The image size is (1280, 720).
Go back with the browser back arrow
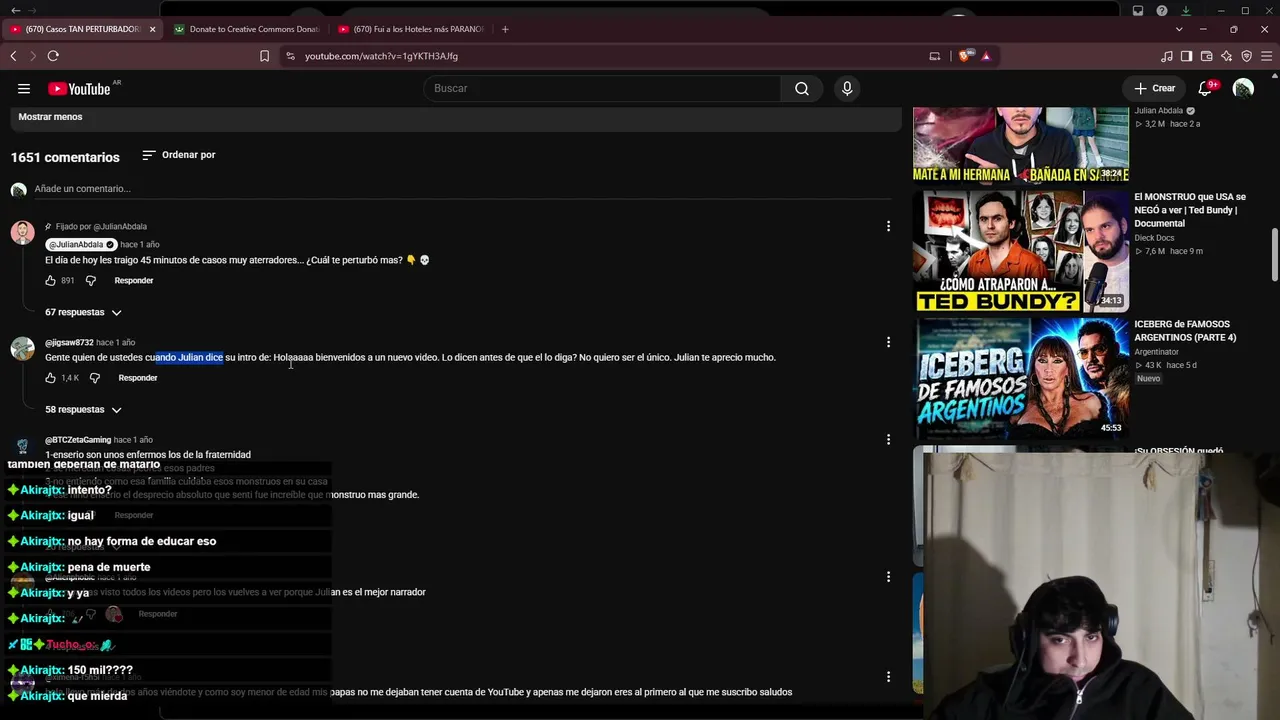(13, 56)
